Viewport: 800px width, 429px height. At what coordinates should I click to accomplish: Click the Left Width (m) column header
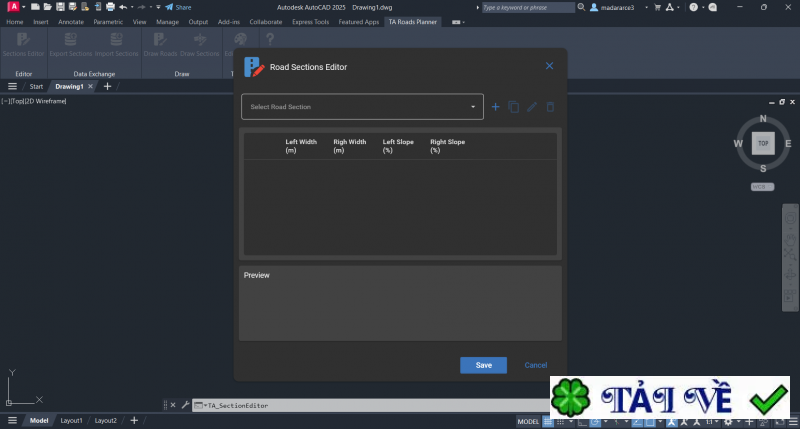pyautogui.click(x=301, y=146)
